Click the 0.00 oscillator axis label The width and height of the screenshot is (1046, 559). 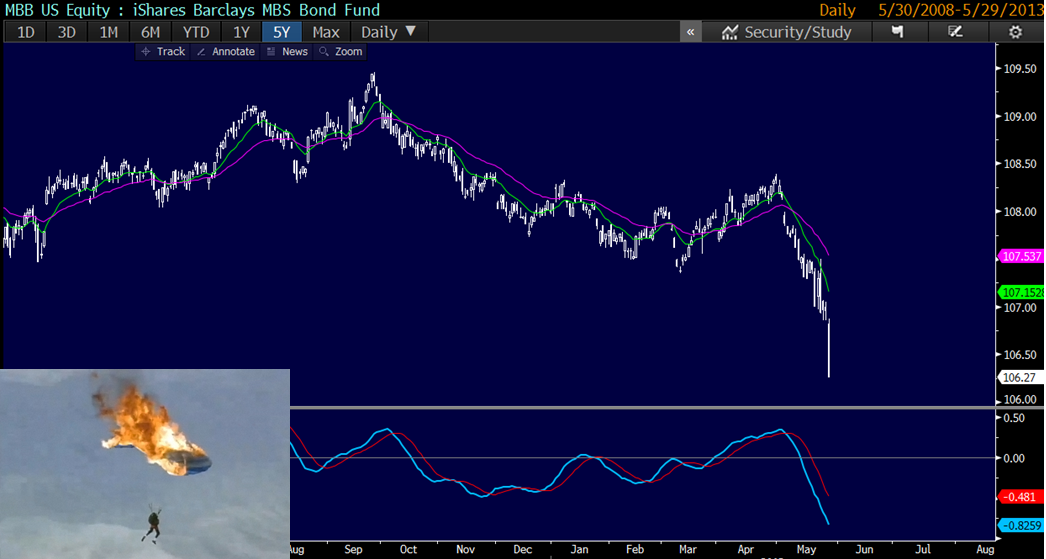pos(1014,458)
